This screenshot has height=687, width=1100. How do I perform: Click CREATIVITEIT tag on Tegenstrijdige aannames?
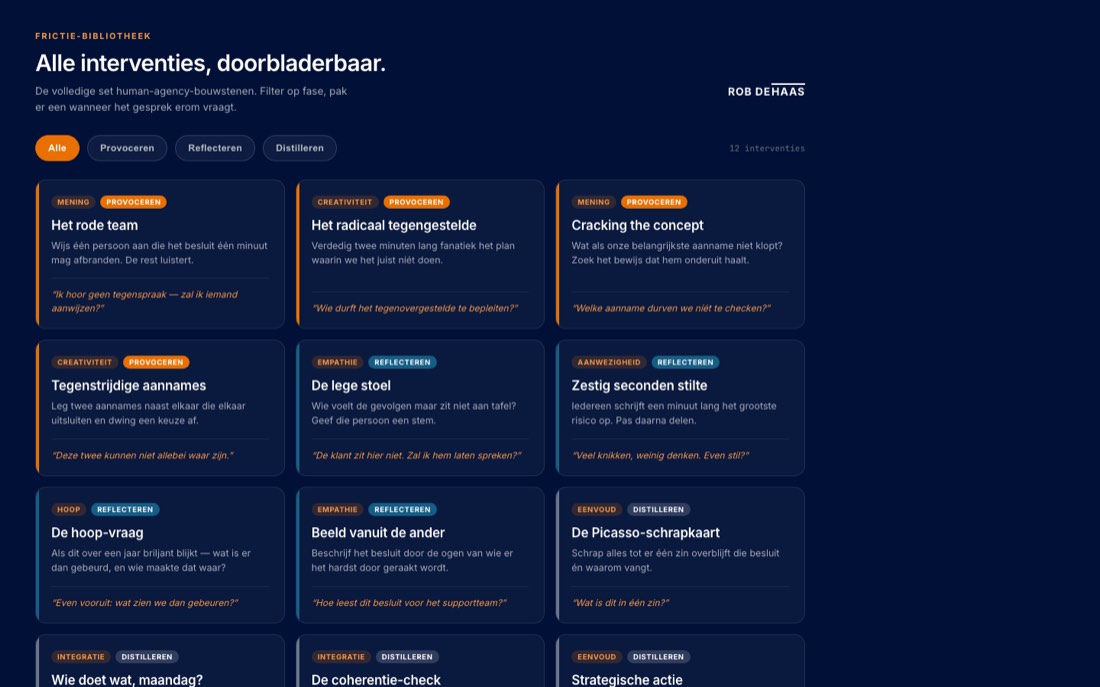(84, 362)
